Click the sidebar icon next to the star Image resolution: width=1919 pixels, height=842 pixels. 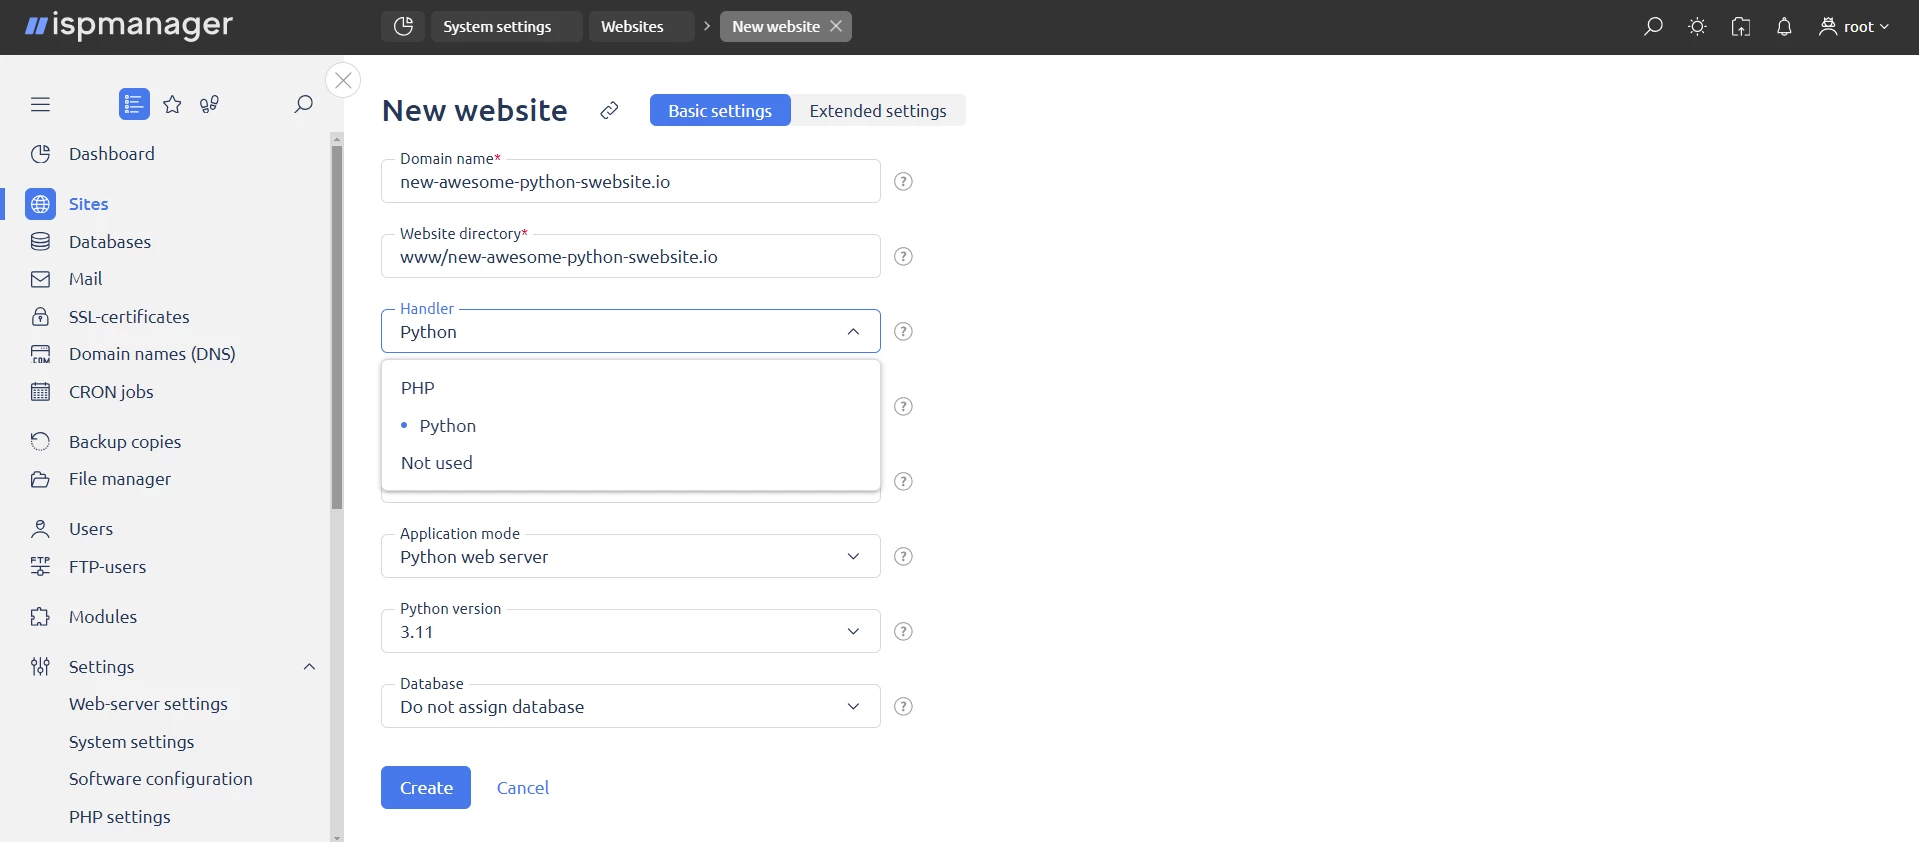point(209,104)
